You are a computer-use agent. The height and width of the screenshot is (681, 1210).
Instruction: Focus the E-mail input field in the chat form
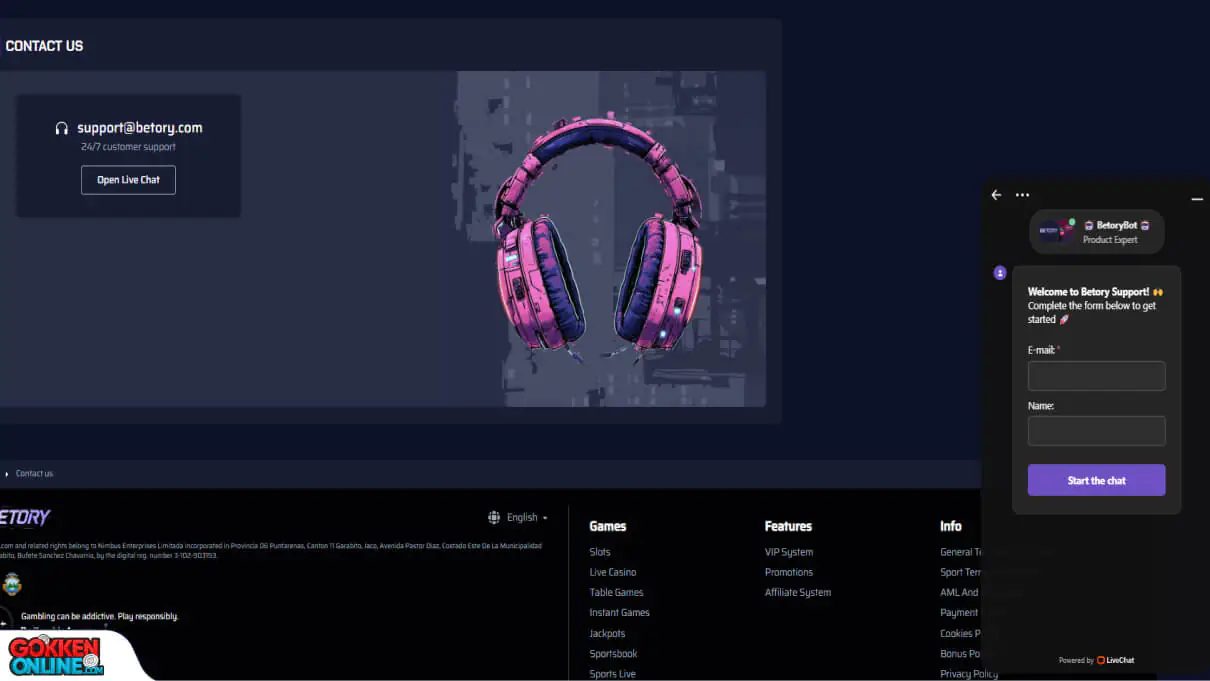1096,376
